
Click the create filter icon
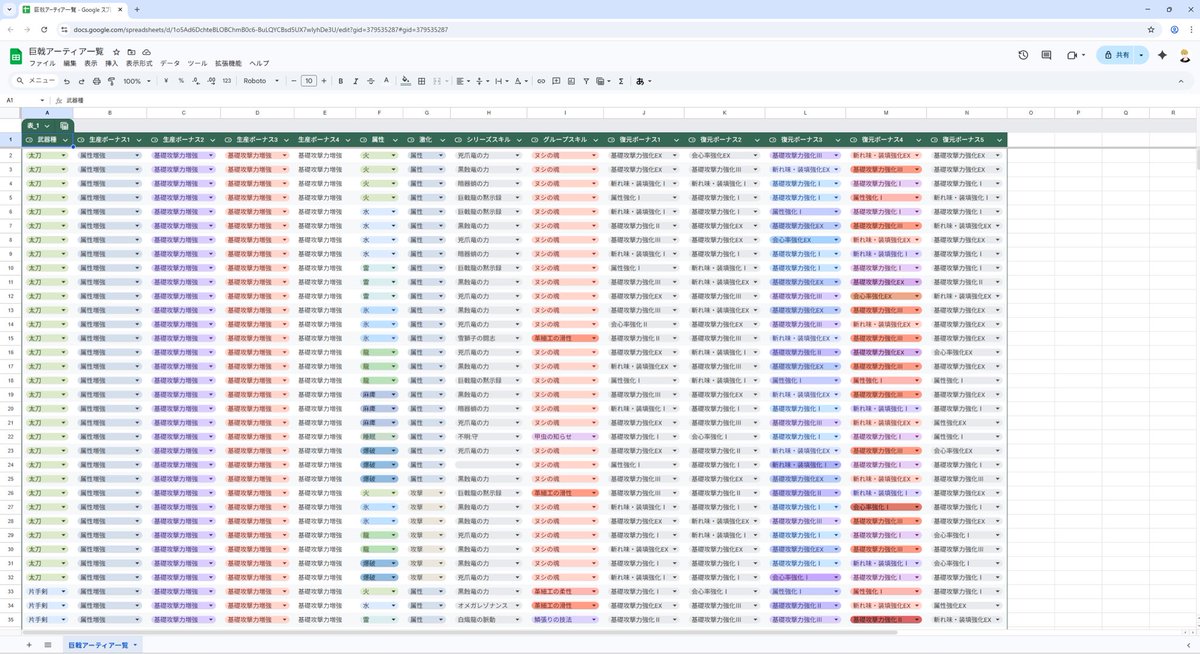click(586, 81)
